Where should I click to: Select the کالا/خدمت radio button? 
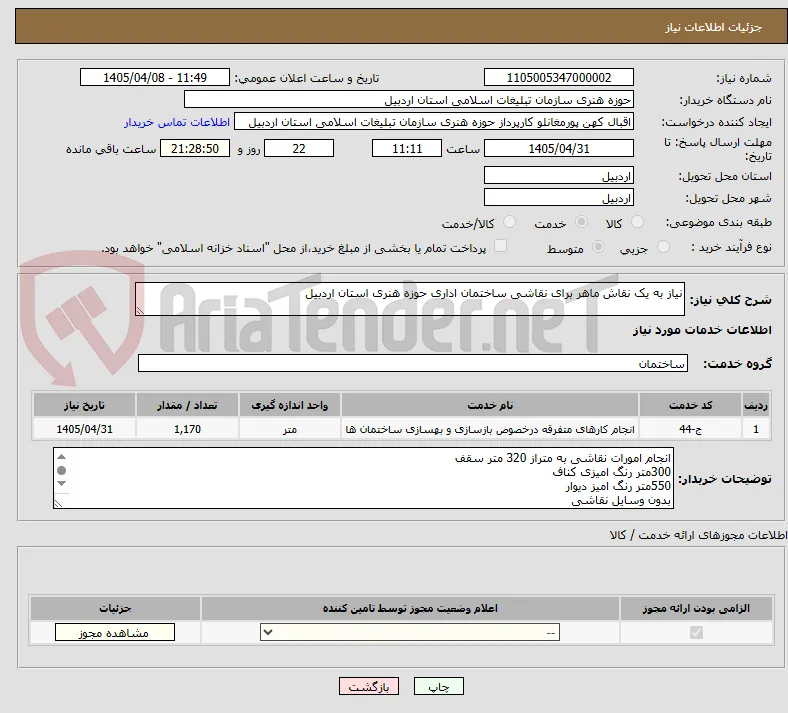510,222
